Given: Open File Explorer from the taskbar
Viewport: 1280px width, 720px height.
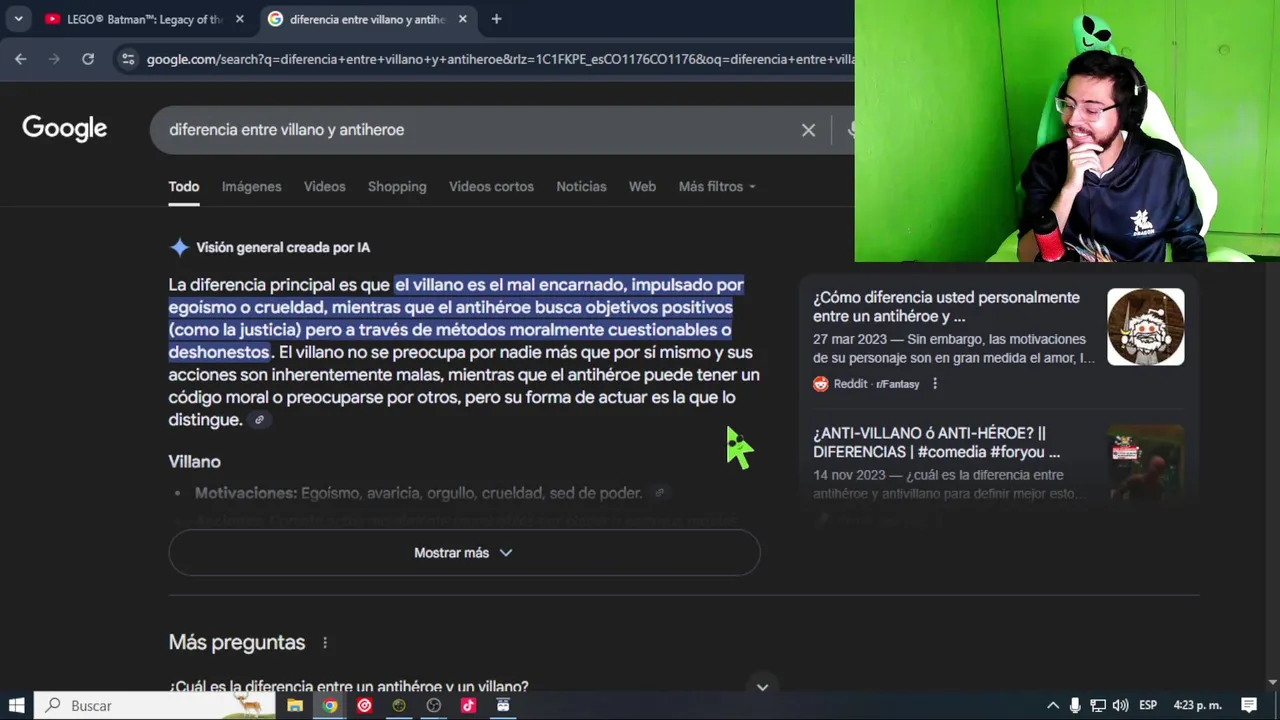Looking at the screenshot, I should point(295,705).
